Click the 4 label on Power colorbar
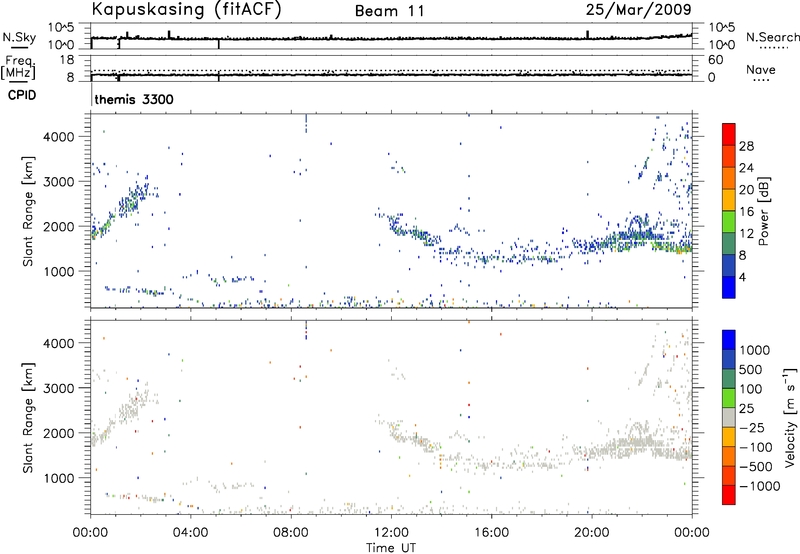The width and height of the screenshot is (800, 554). pyautogui.click(x=743, y=277)
